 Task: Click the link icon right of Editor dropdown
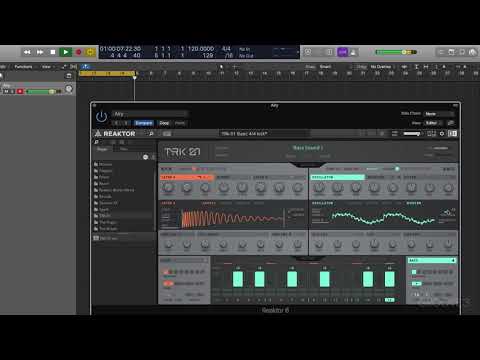[451, 123]
